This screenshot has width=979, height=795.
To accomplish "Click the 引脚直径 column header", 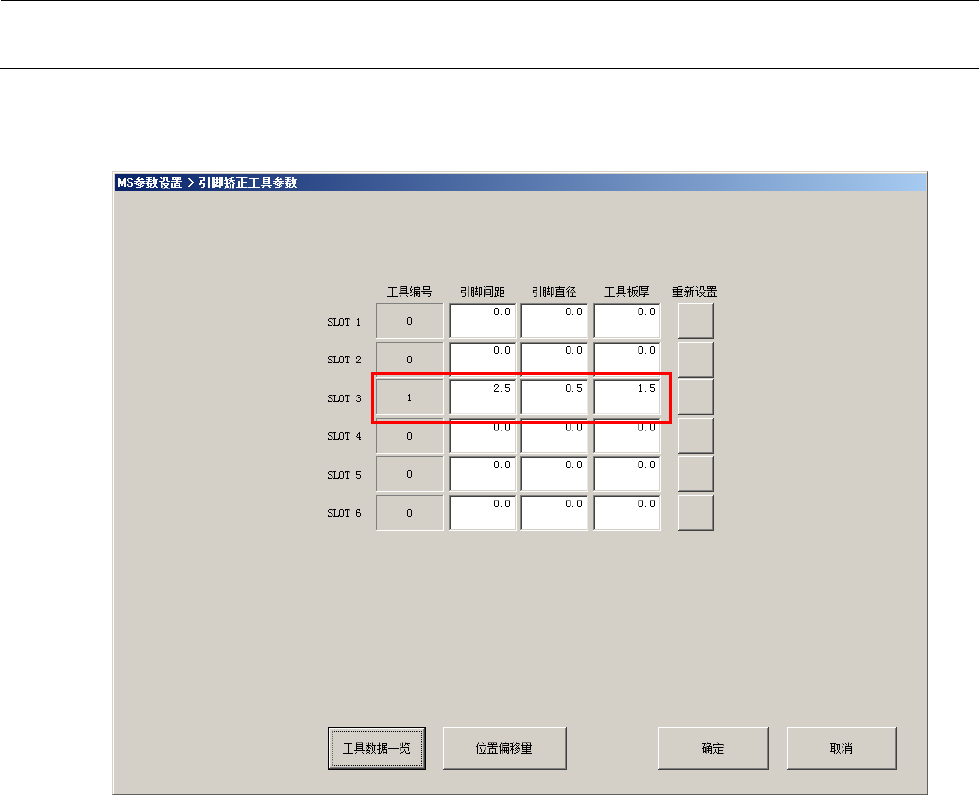I will (554, 292).
